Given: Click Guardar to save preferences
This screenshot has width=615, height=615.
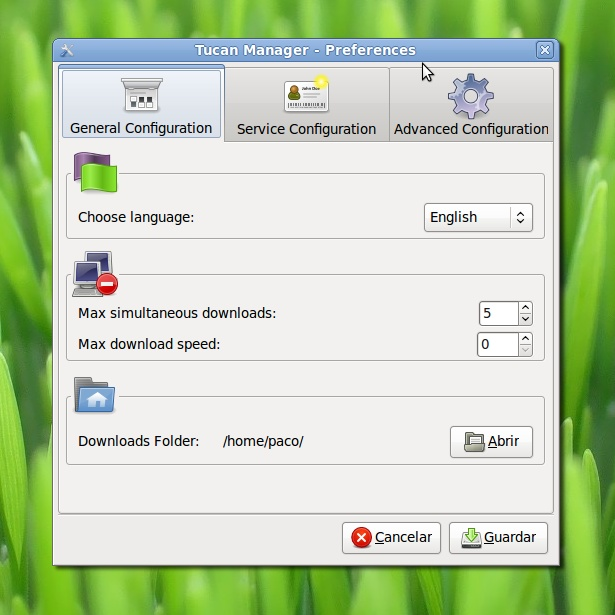Looking at the screenshot, I should pyautogui.click(x=498, y=538).
